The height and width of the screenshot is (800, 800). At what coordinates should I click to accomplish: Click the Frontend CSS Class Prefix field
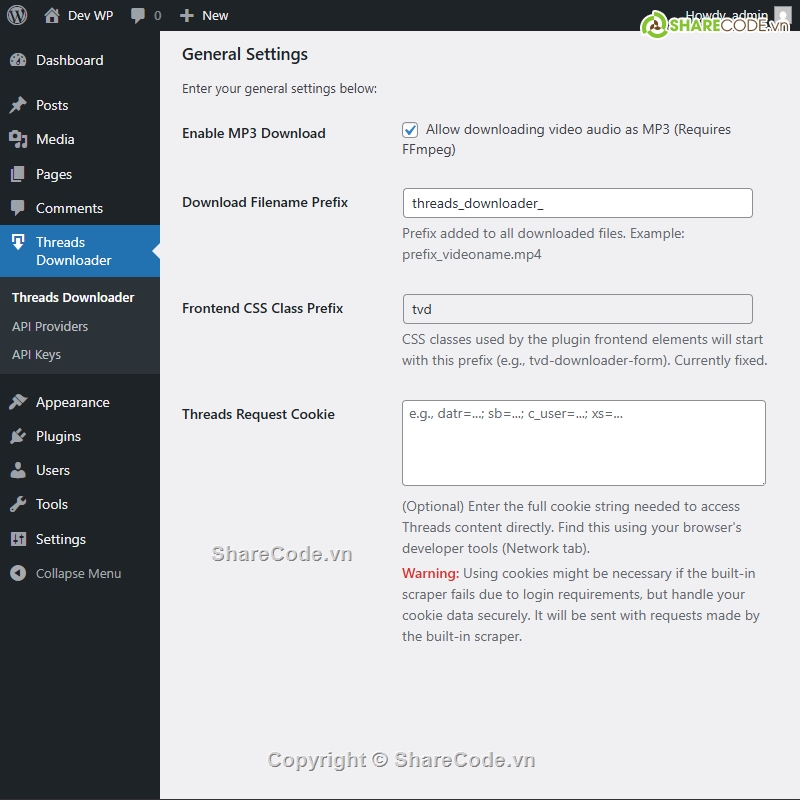(578, 309)
